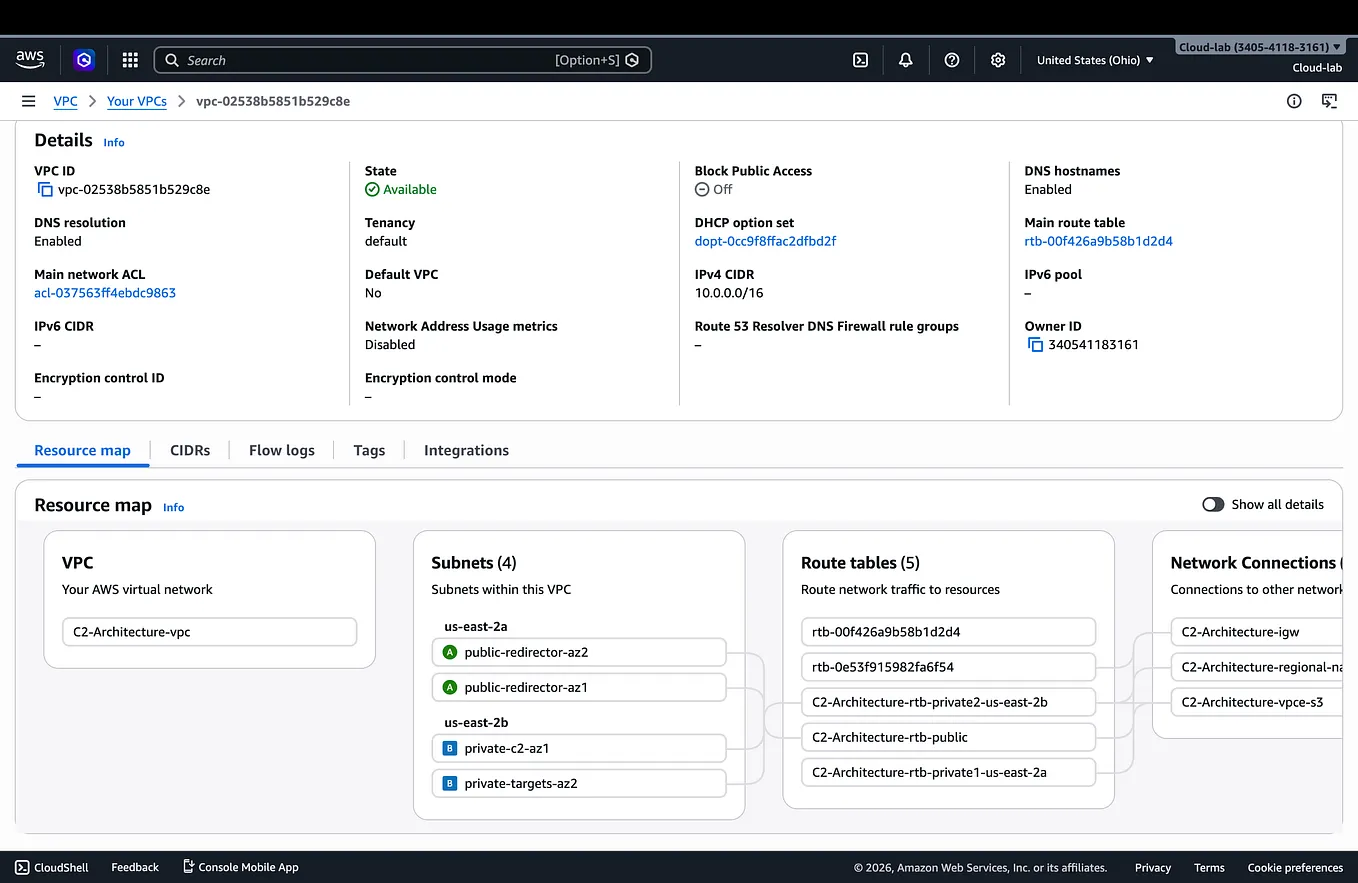This screenshot has width=1358, height=883.
Task: Open the Cloud-lab account dropdown
Action: [1260, 47]
